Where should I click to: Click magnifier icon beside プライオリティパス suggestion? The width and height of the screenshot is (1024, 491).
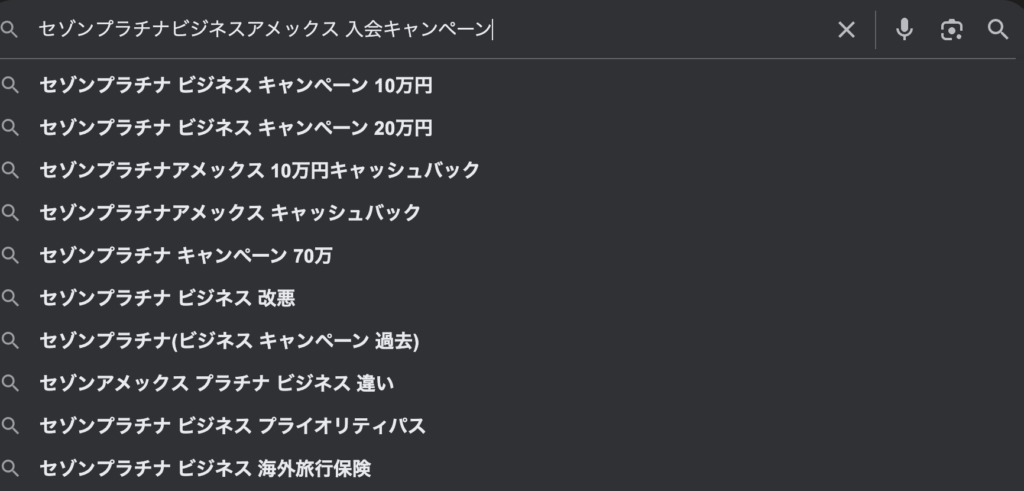[11, 426]
